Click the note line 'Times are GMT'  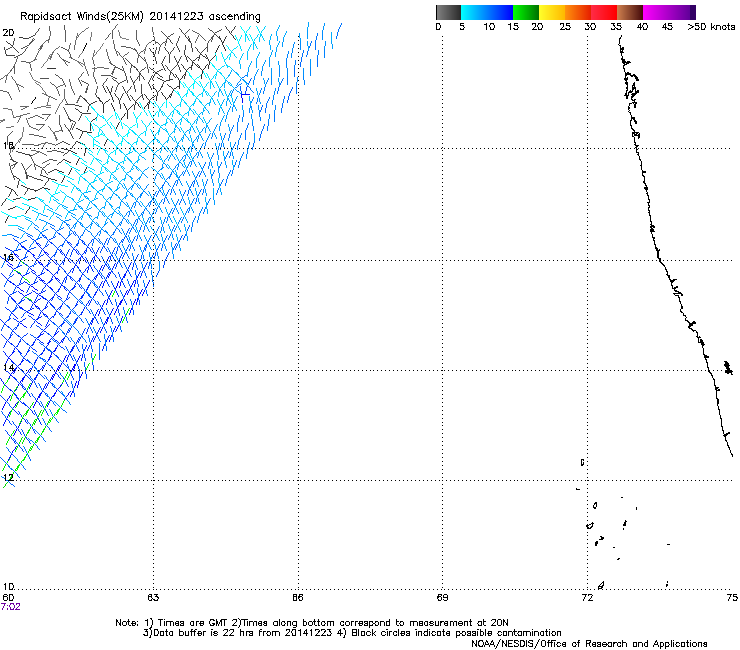pos(193,623)
